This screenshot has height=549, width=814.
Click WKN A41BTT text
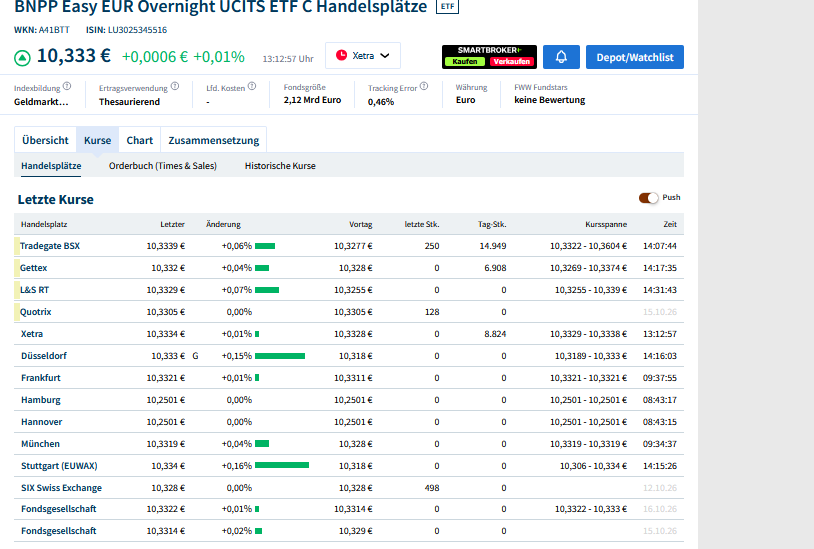coord(42,30)
